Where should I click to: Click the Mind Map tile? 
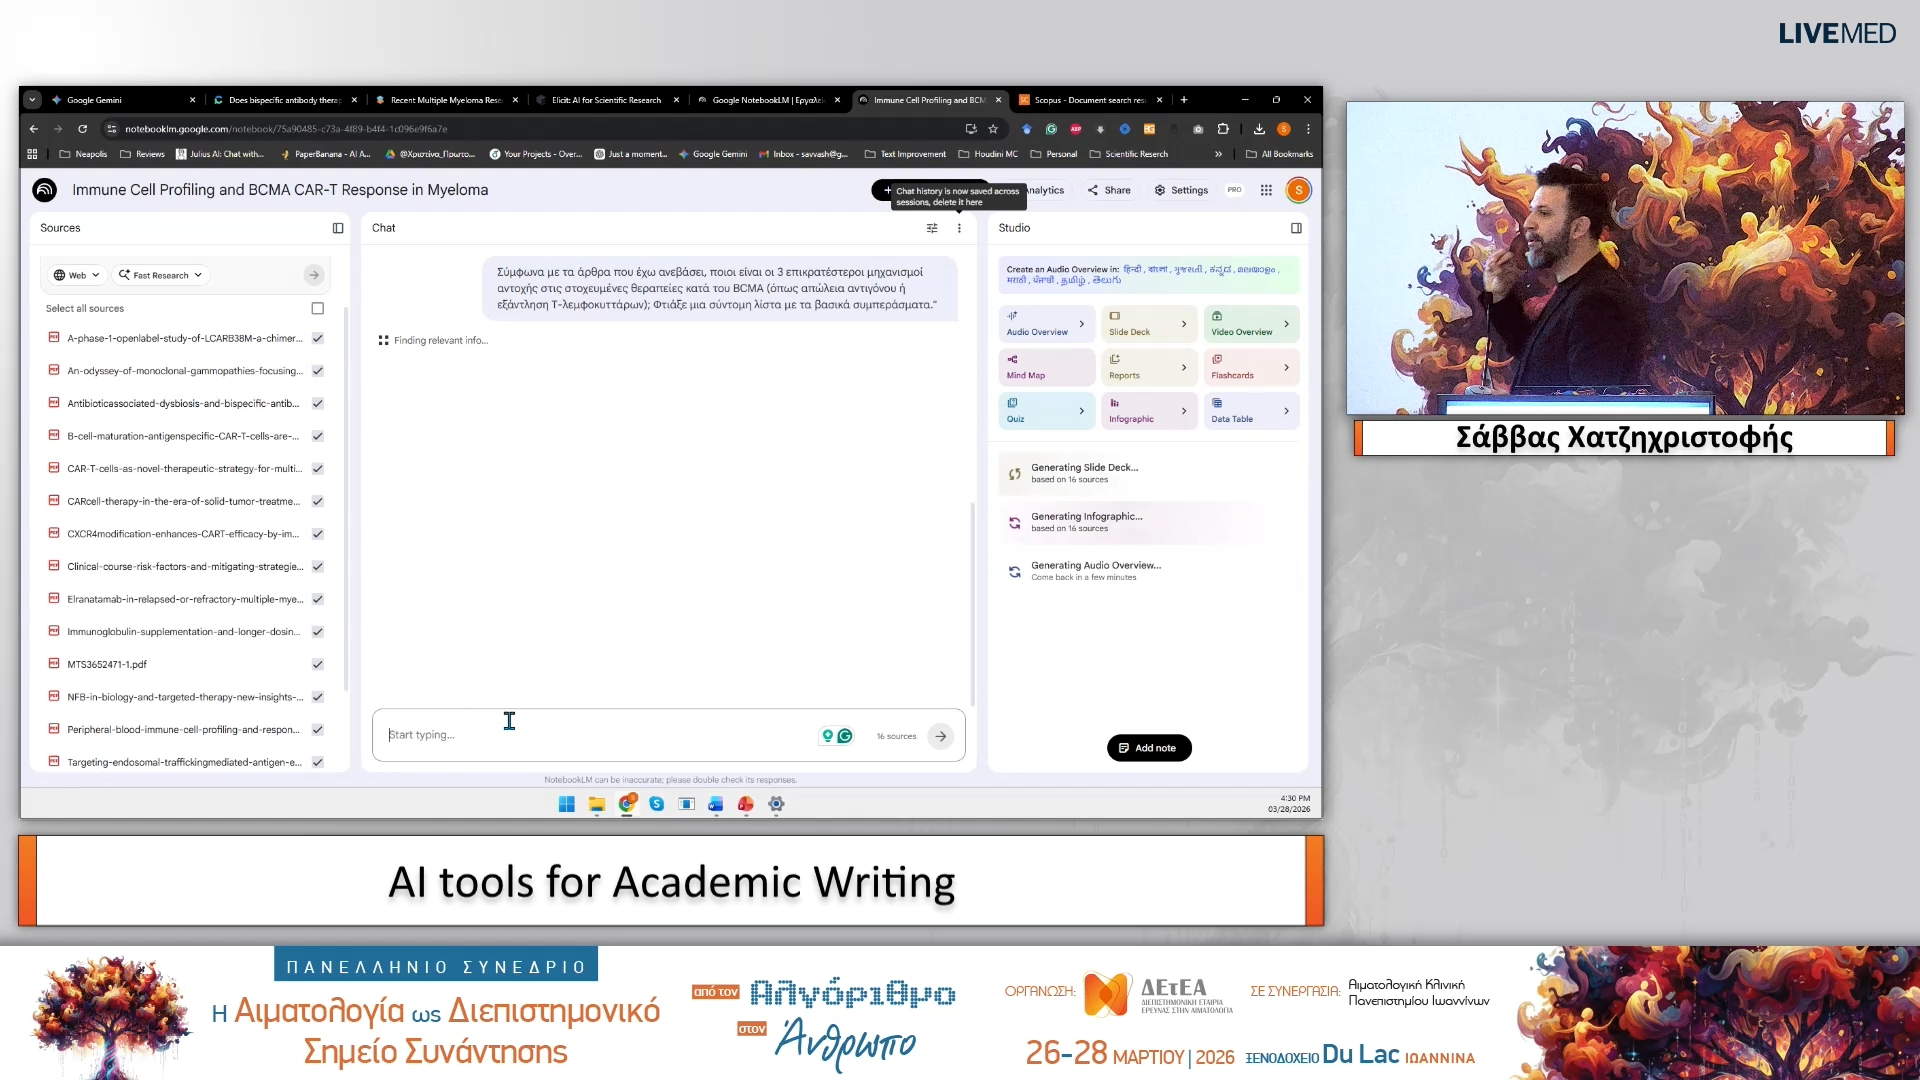click(1046, 367)
